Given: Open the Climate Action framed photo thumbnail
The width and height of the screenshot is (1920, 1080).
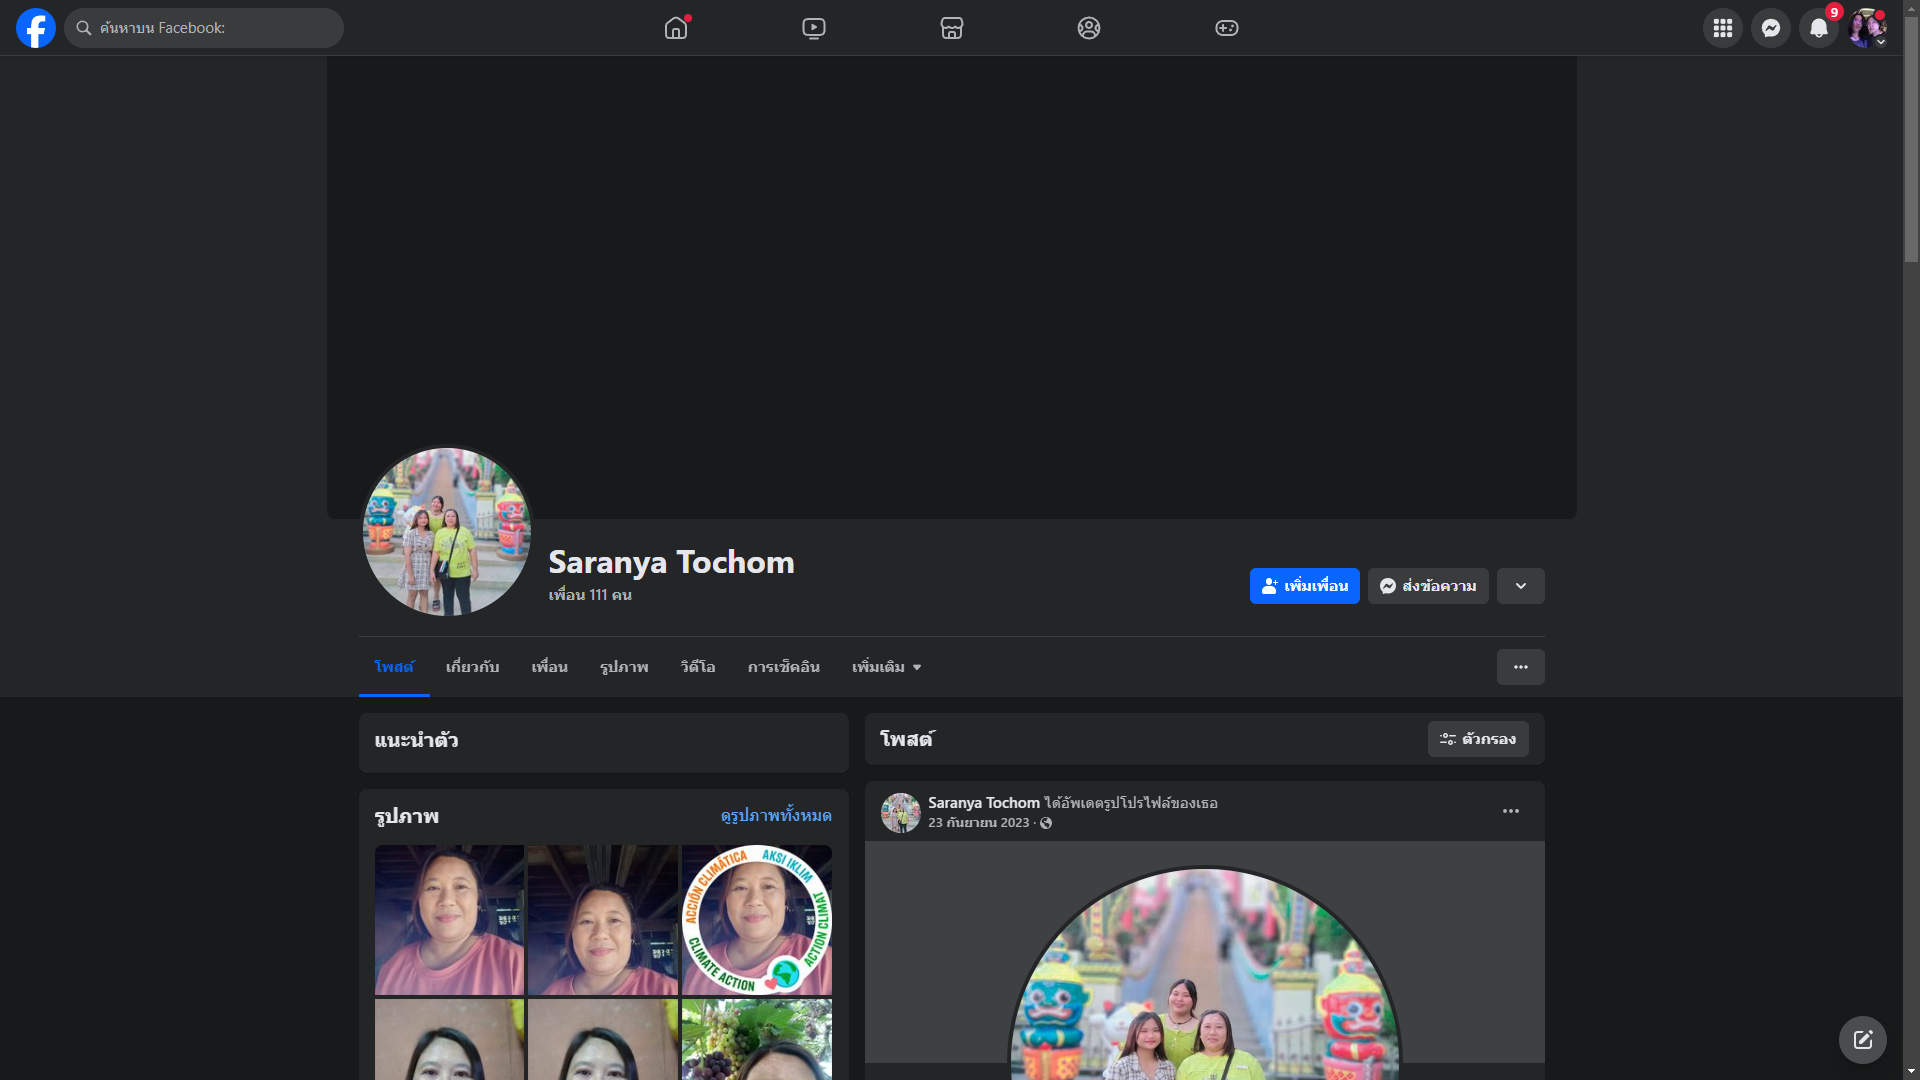Looking at the screenshot, I should pyautogui.click(x=756, y=920).
